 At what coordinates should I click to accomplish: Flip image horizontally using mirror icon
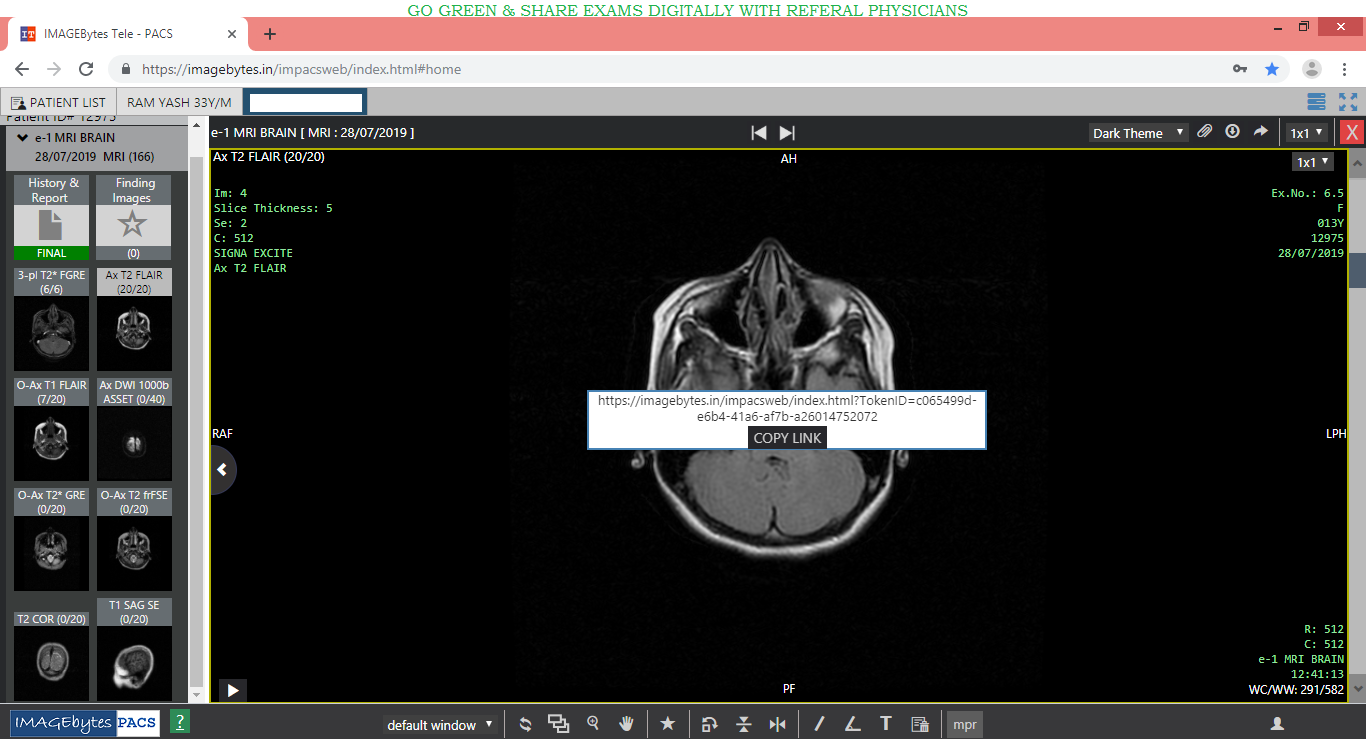pos(777,724)
